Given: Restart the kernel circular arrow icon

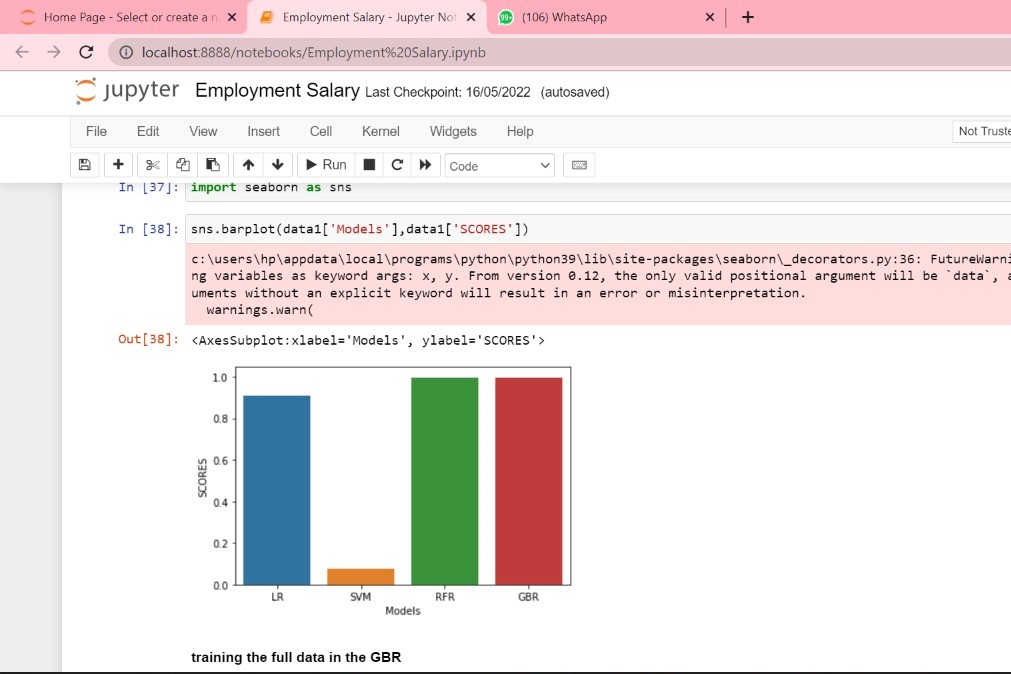Looking at the screenshot, I should tap(397, 165).
